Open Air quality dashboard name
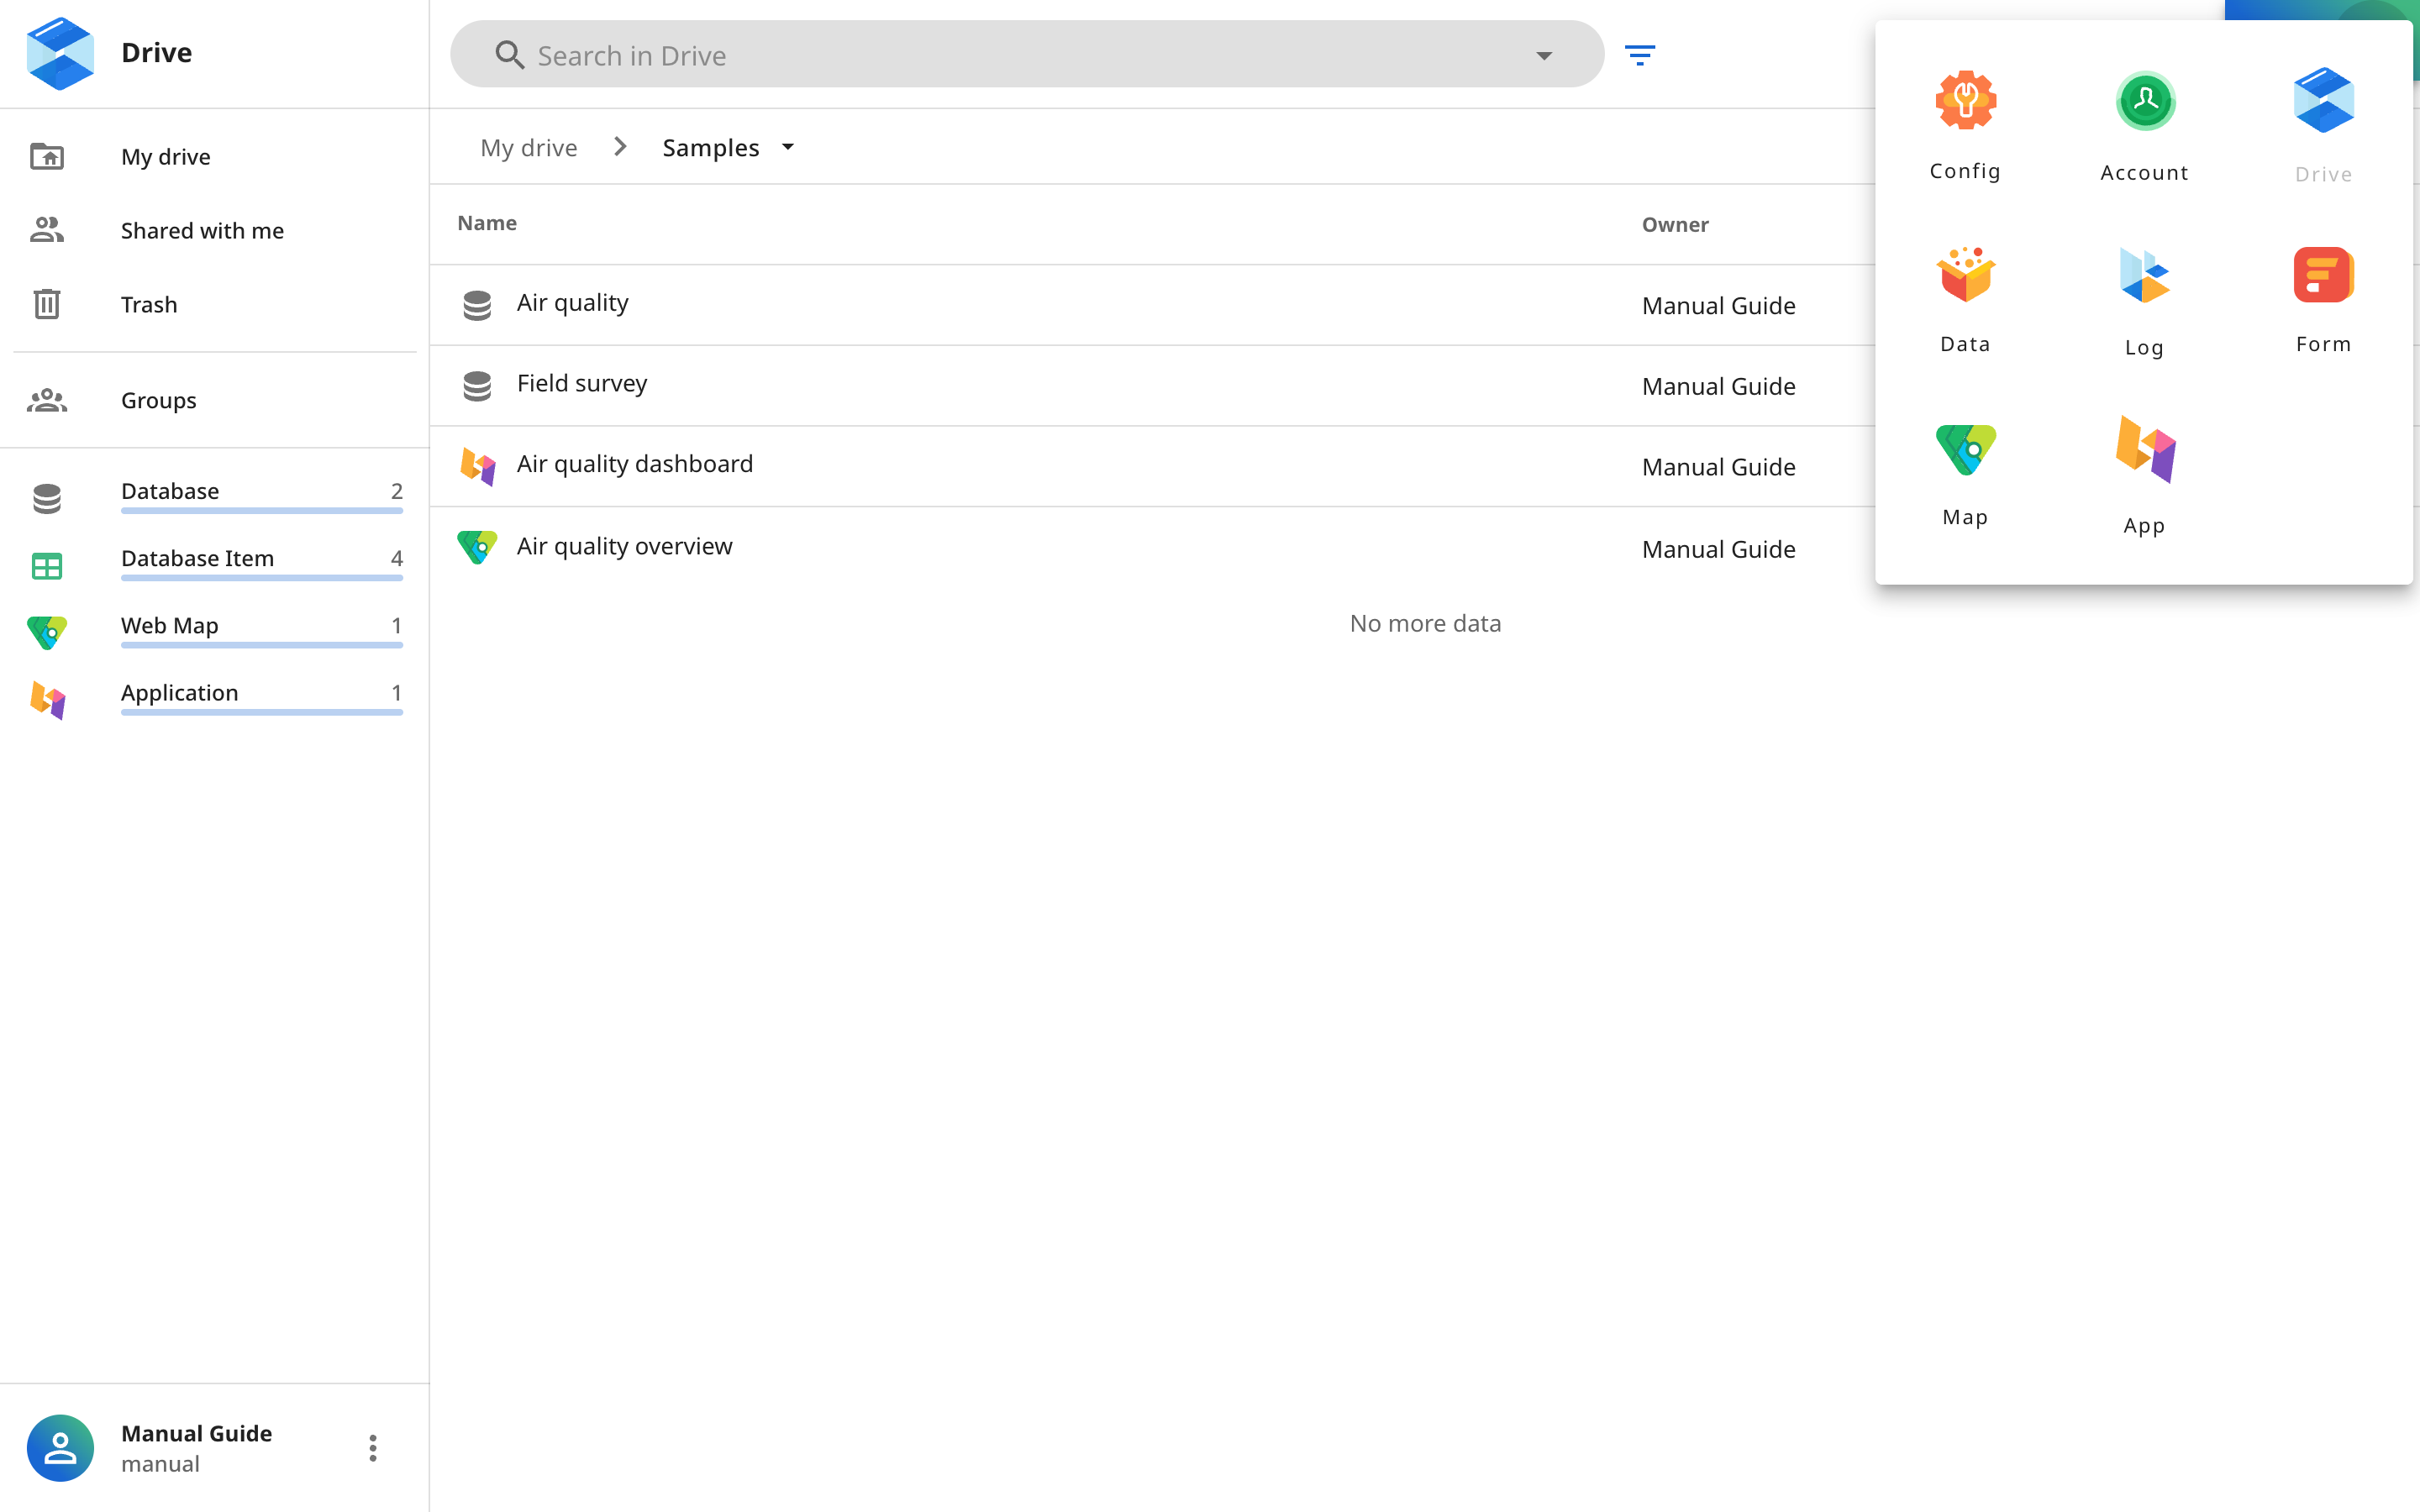2420x1512 pixels. click(634, 464)
